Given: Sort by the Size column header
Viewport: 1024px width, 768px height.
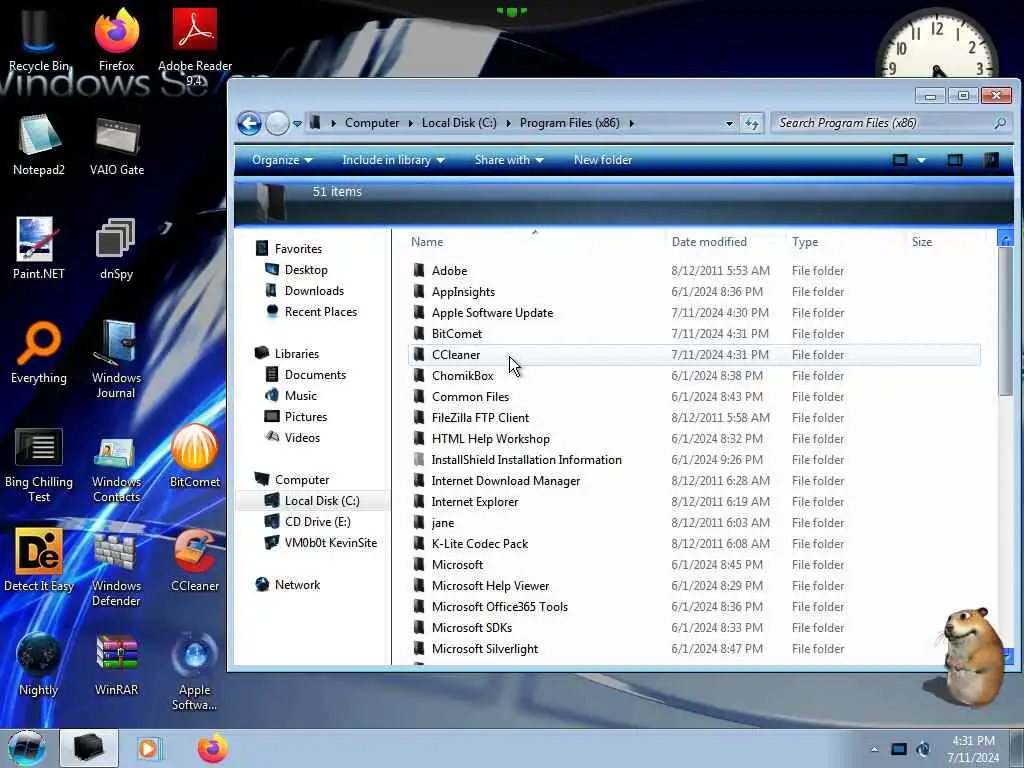Looking at the screenshot, I should pyautogui.click(x=921, y=242).
